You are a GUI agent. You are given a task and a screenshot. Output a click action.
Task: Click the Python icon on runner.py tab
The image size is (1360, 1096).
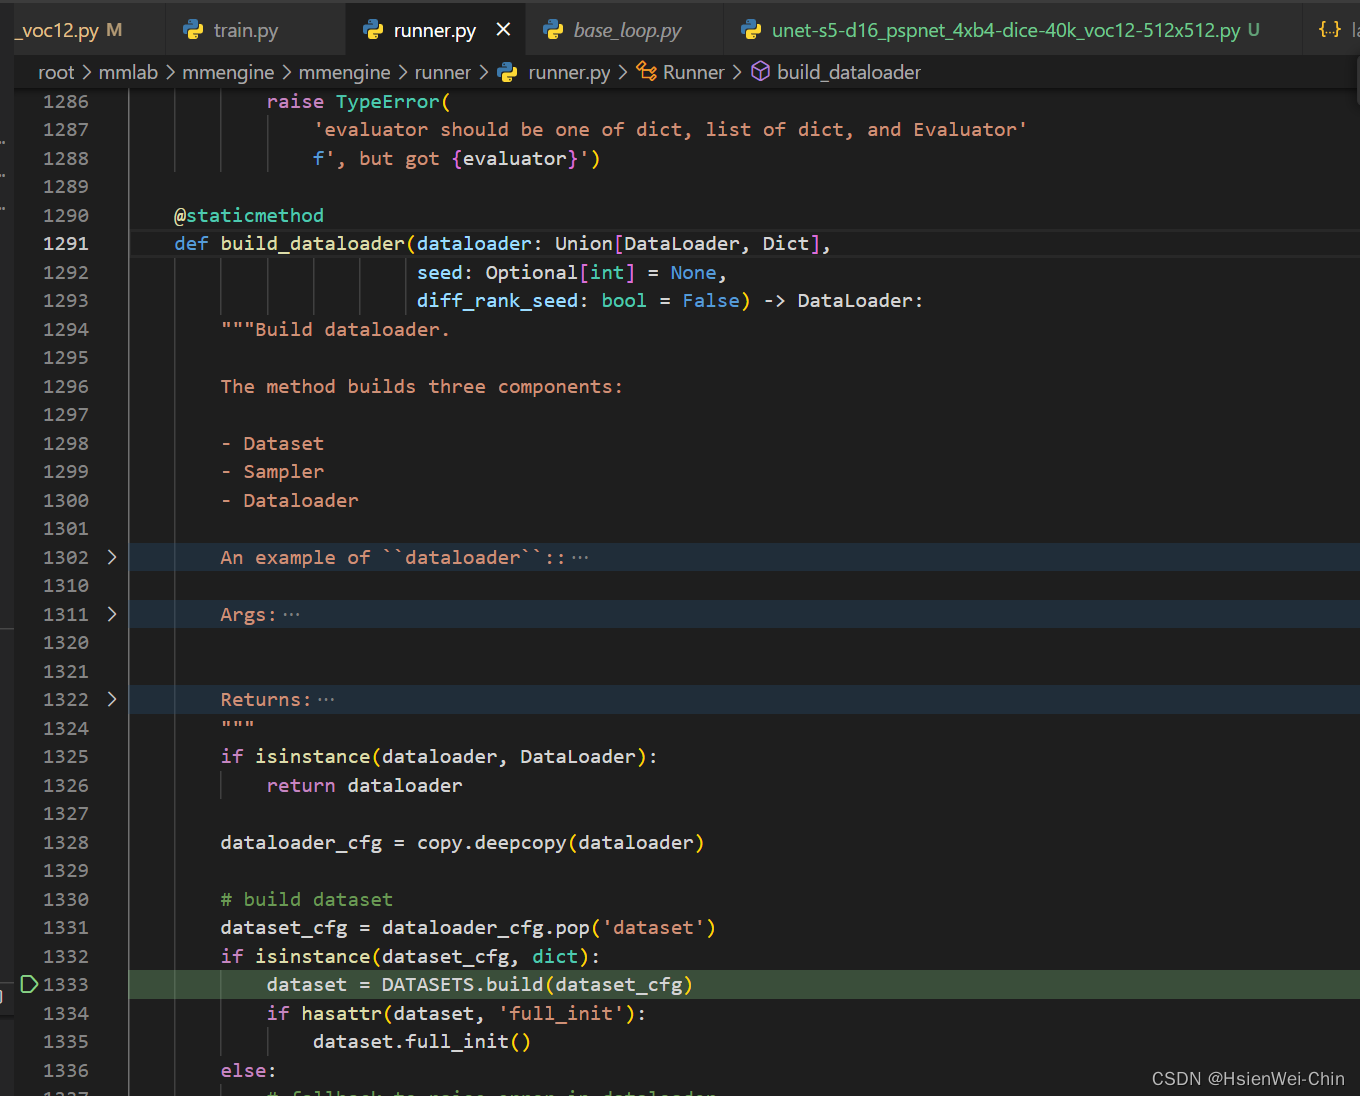tap(373, 30)
